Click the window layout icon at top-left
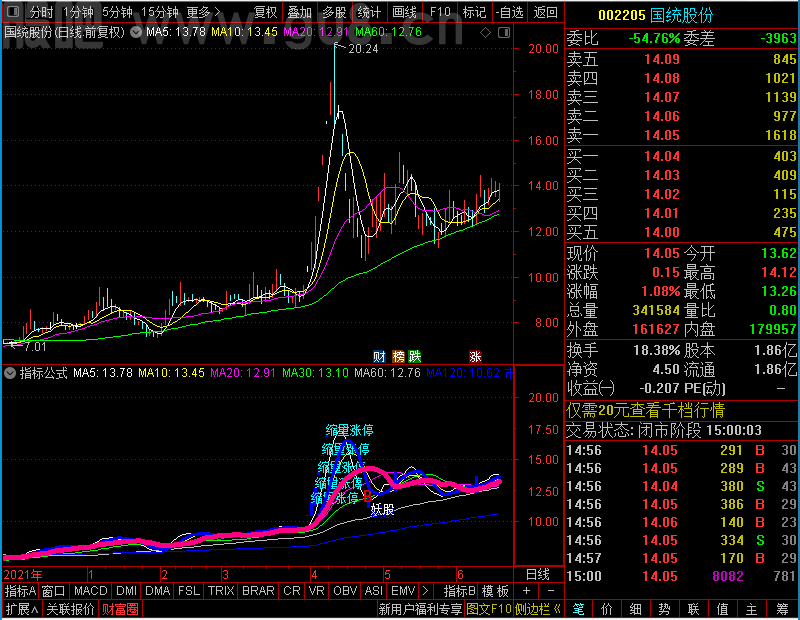 point(13,11)
